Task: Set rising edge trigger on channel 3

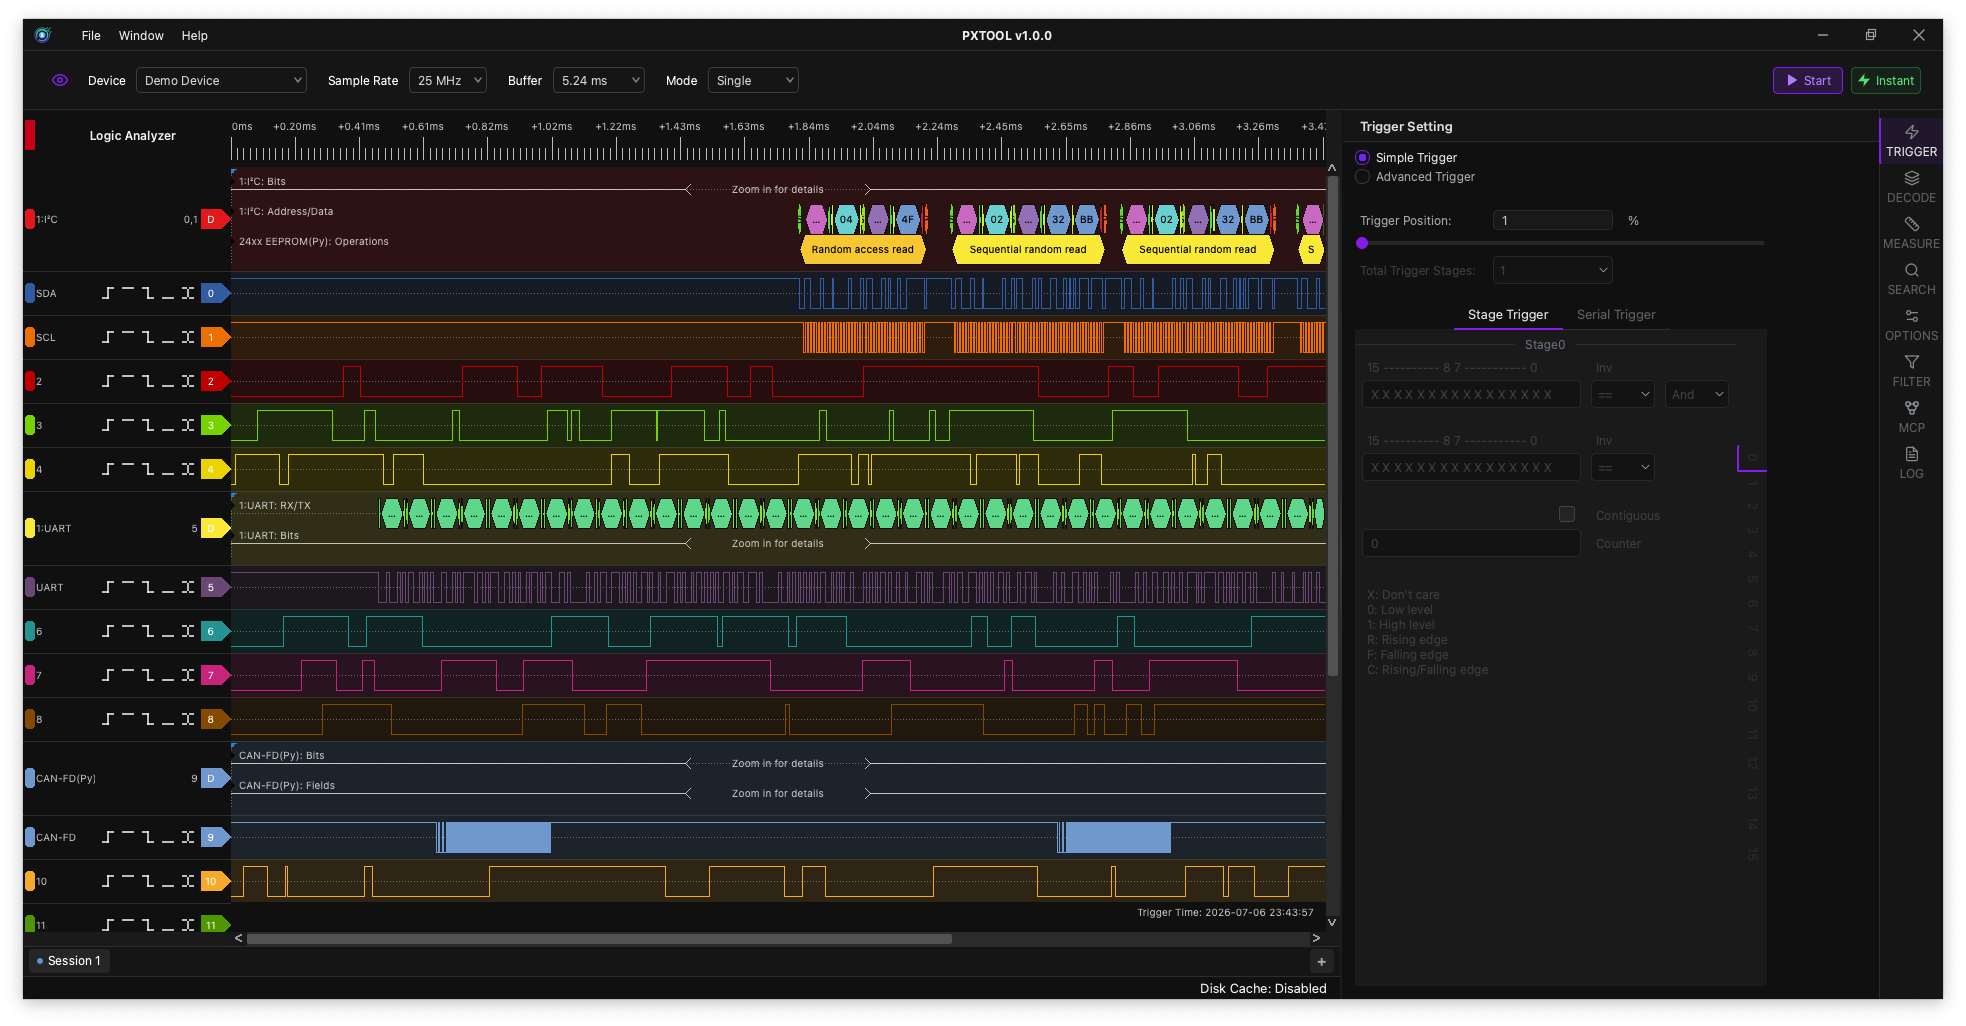Action: pos(108,425)
